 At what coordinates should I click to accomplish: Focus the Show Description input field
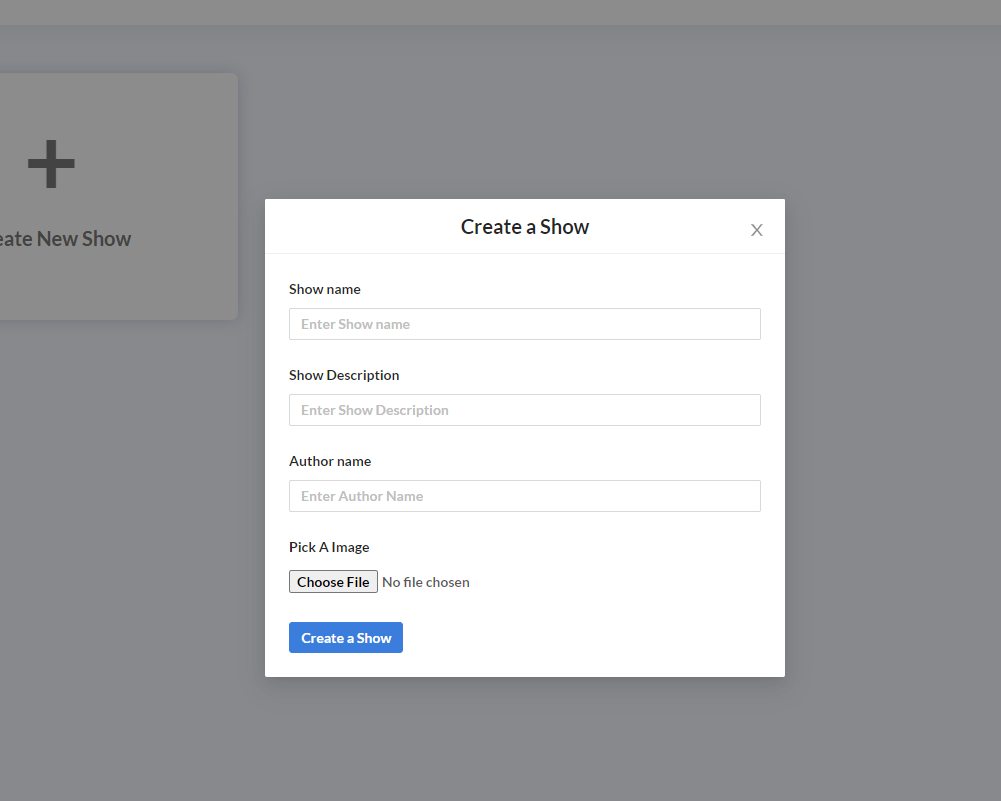tap(525, 410)
